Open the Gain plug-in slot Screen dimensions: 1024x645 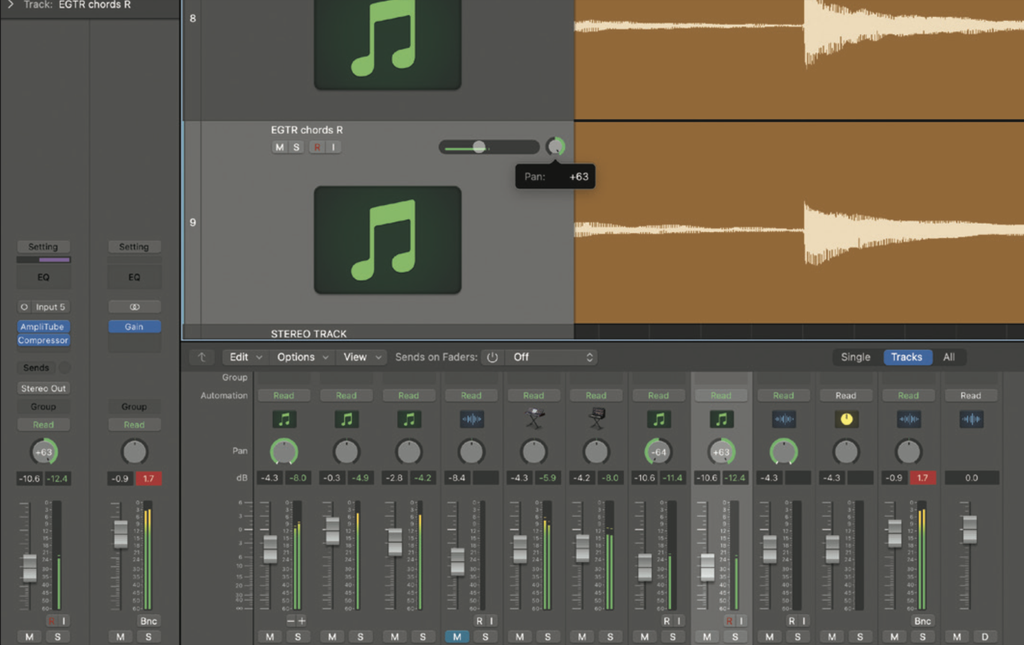pos(135,326)
